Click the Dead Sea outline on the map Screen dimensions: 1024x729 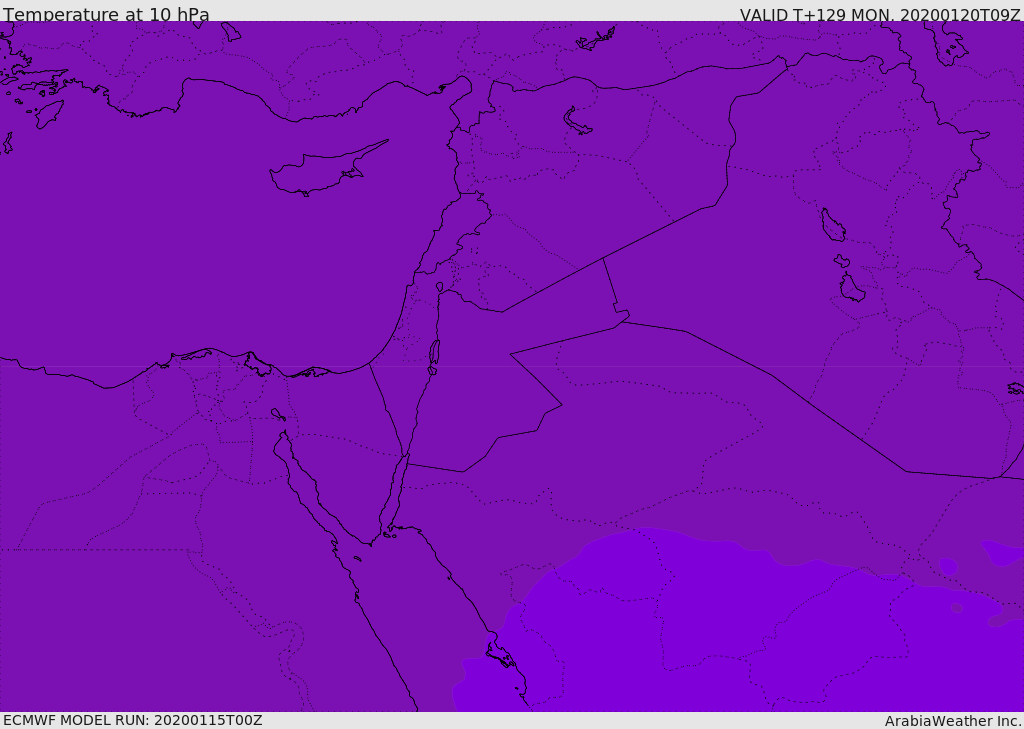coord(434,357)
